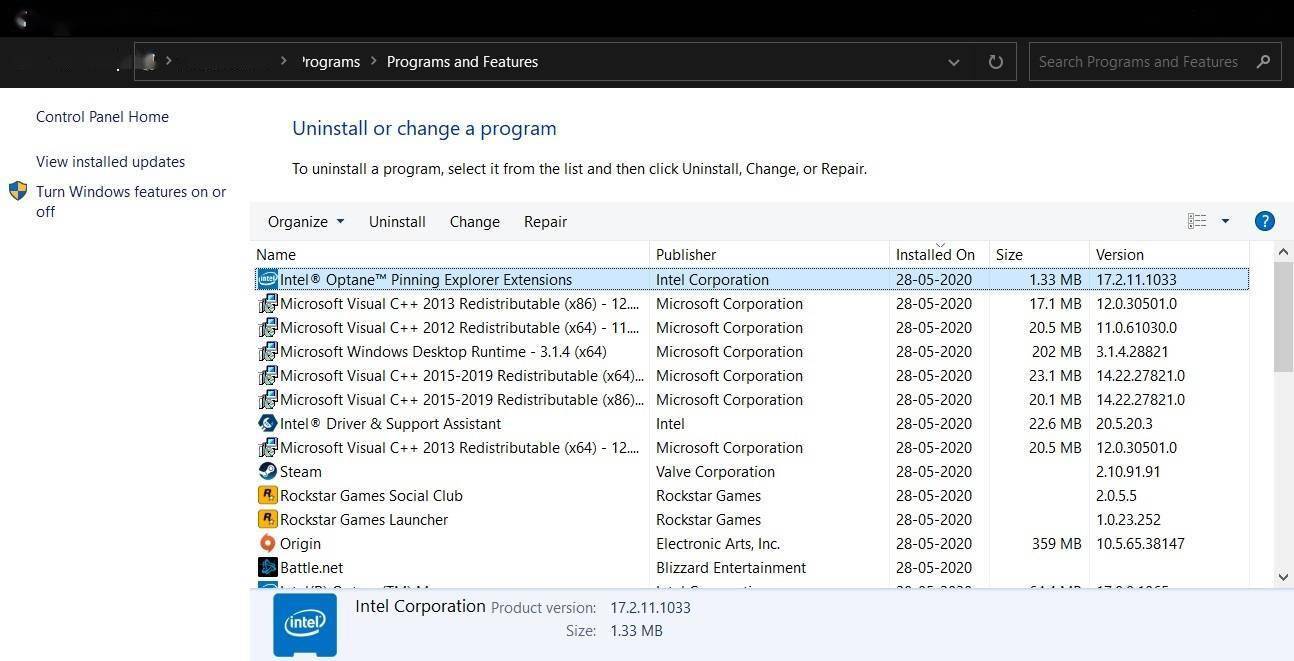
Task: Open the address bar history dropdown
Action: pyautogui.click(x=954, y=62)
